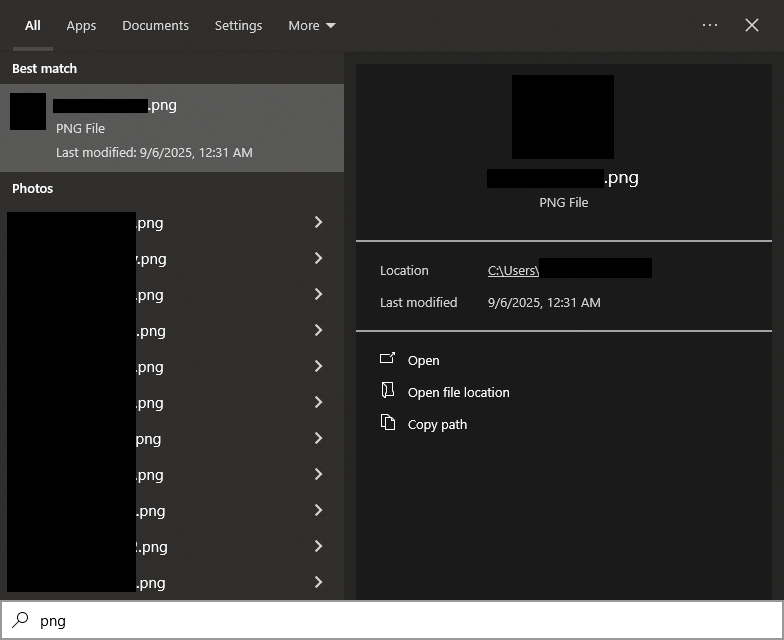Image resolution: width=784 pixels, height=640 pixels.
Task: Open the search options ellipsis menu
Action: click(x=710, y=25)
